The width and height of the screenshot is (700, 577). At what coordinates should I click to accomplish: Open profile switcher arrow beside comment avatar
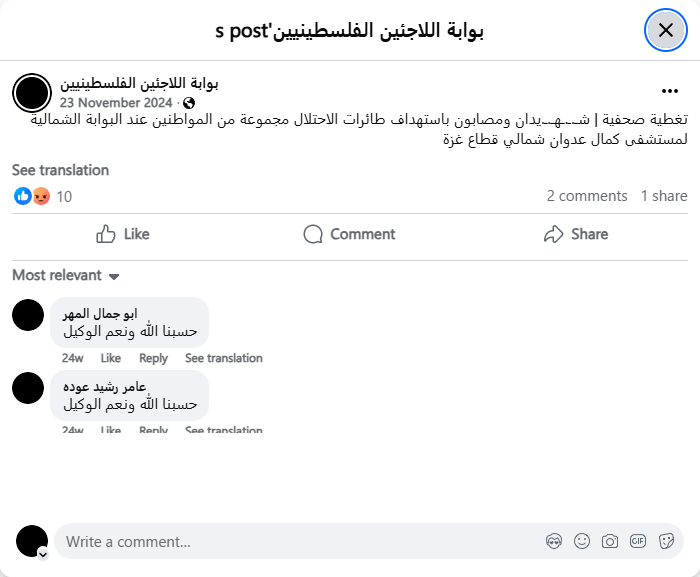tap(43, 553)
